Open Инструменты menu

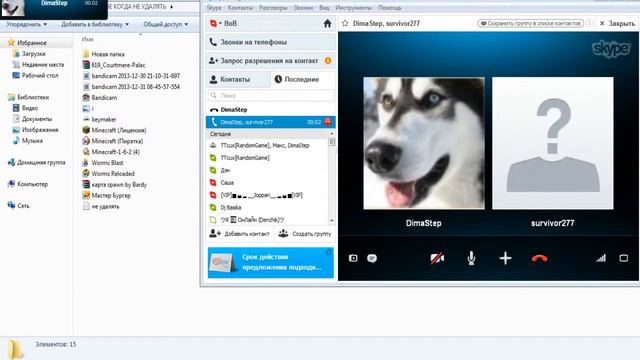(x=353, y=8)
